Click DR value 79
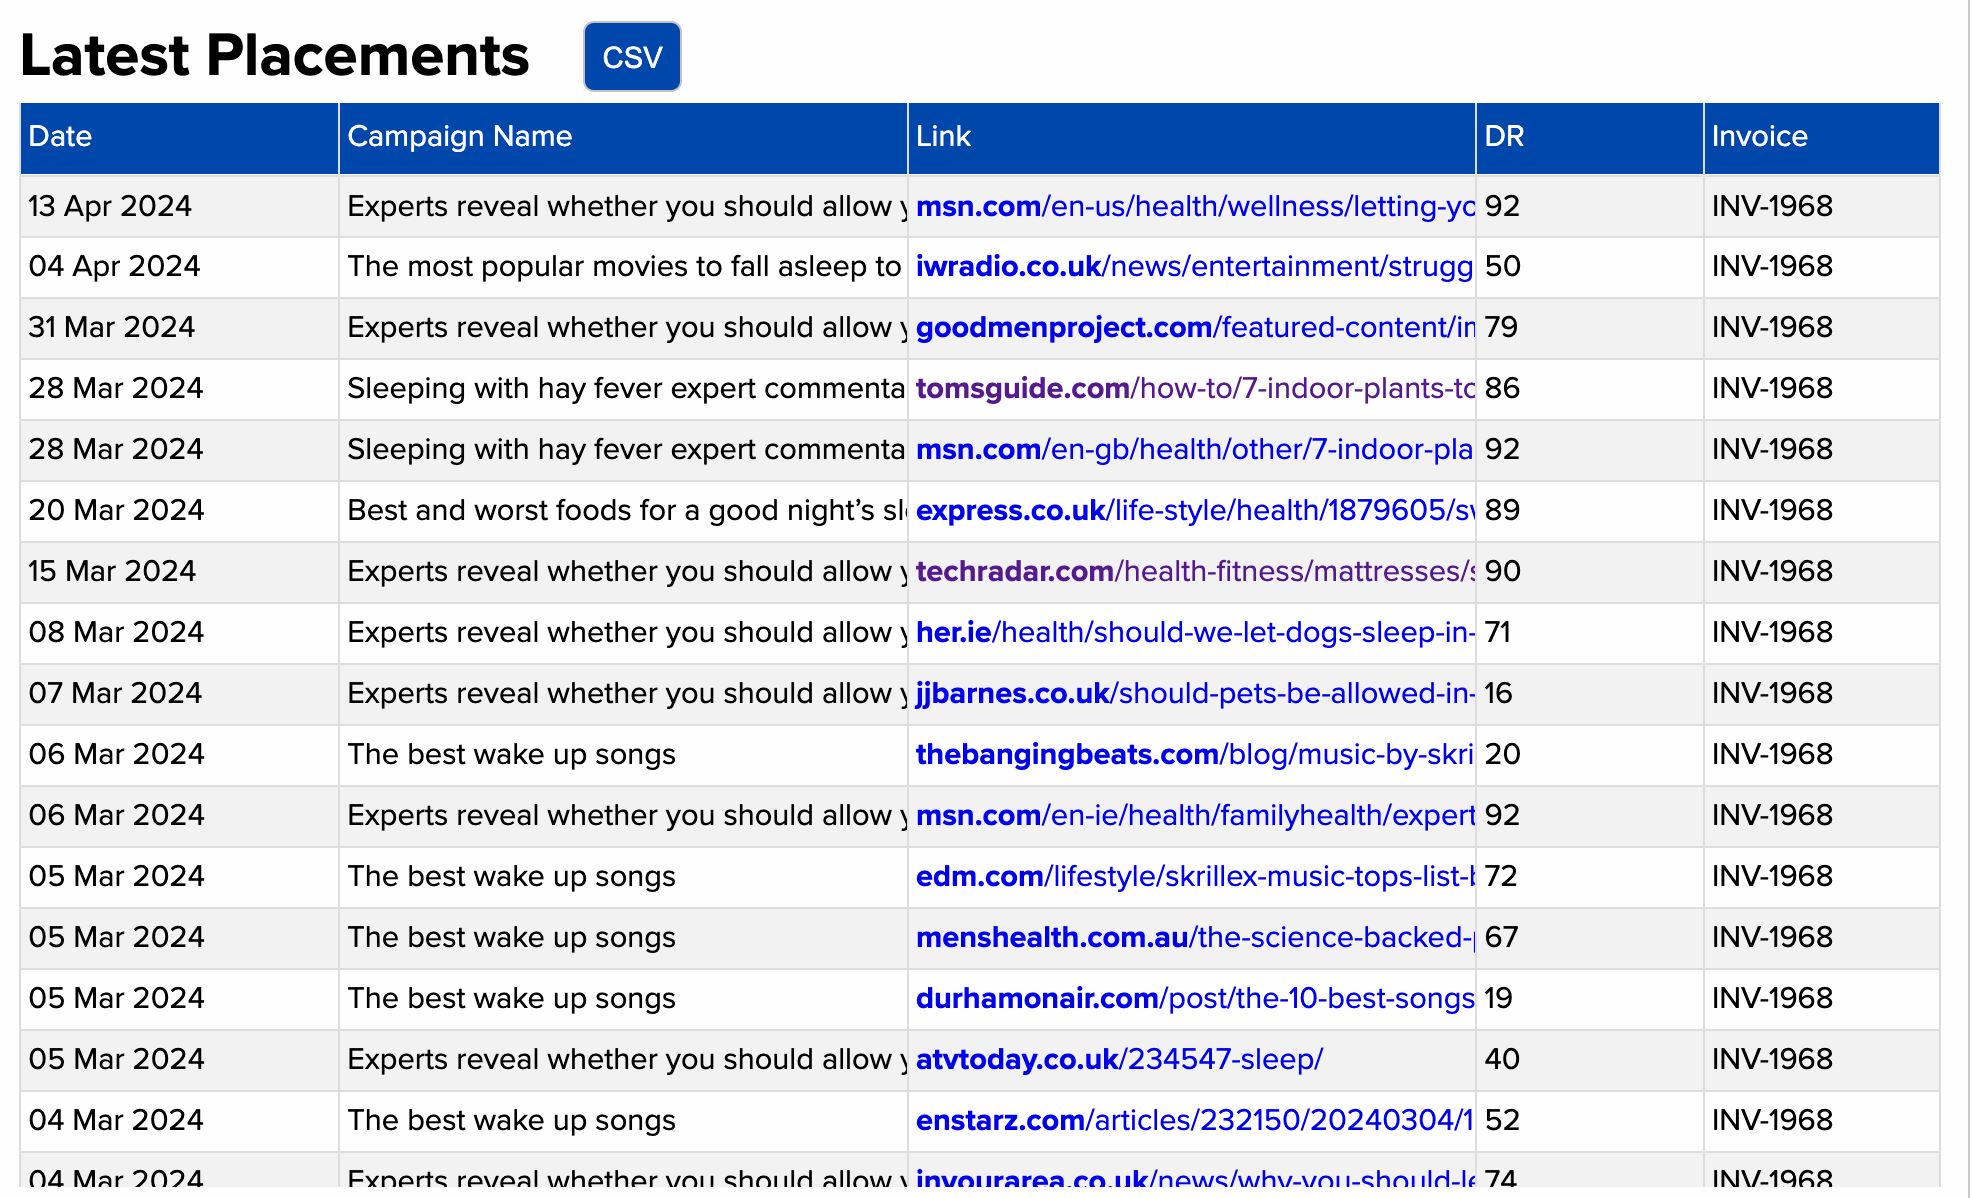 (x=1501, y=327)
